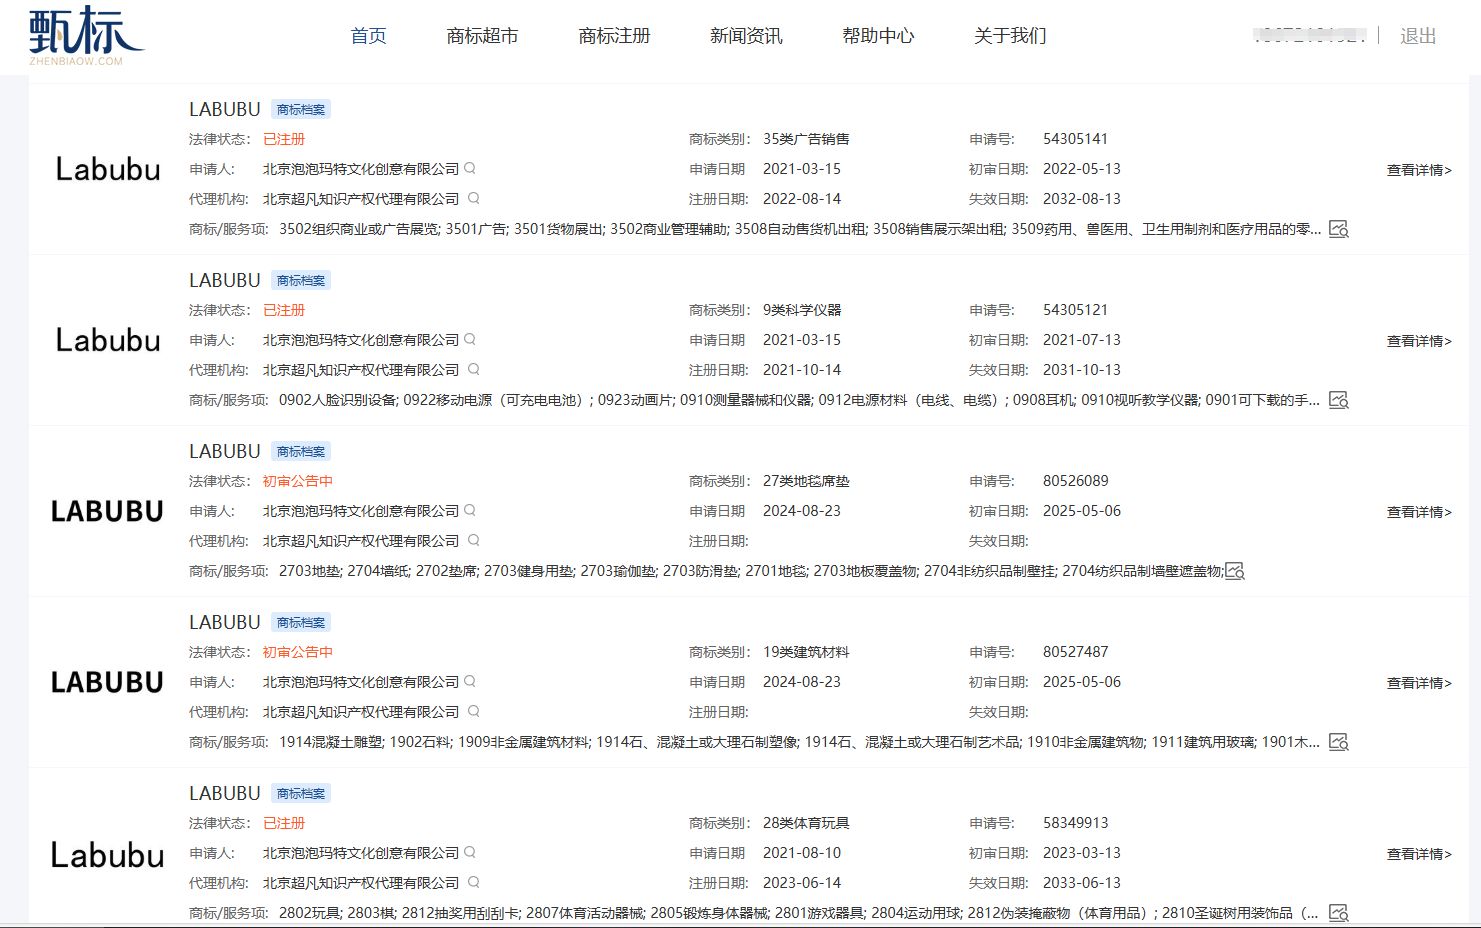
Task: Open 商标档案 tag of 80526089 record
Action: pos(301,452)
